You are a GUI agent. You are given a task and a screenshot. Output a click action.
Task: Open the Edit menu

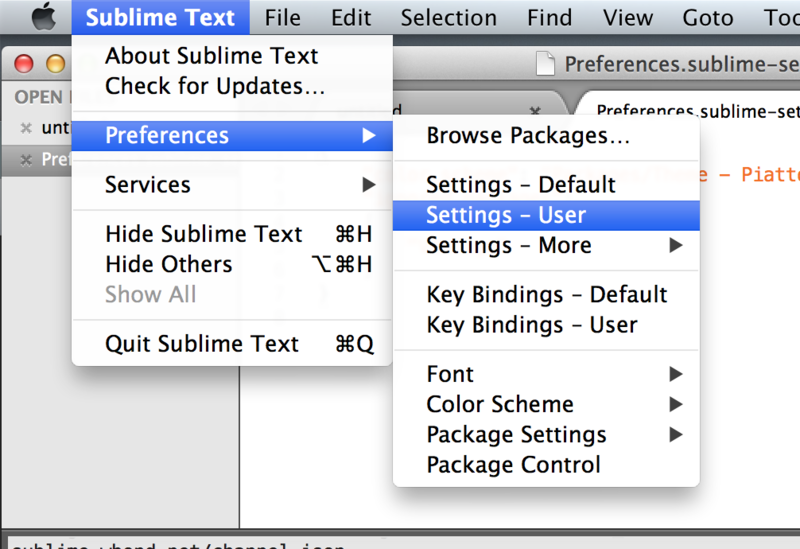pos(351,18)
